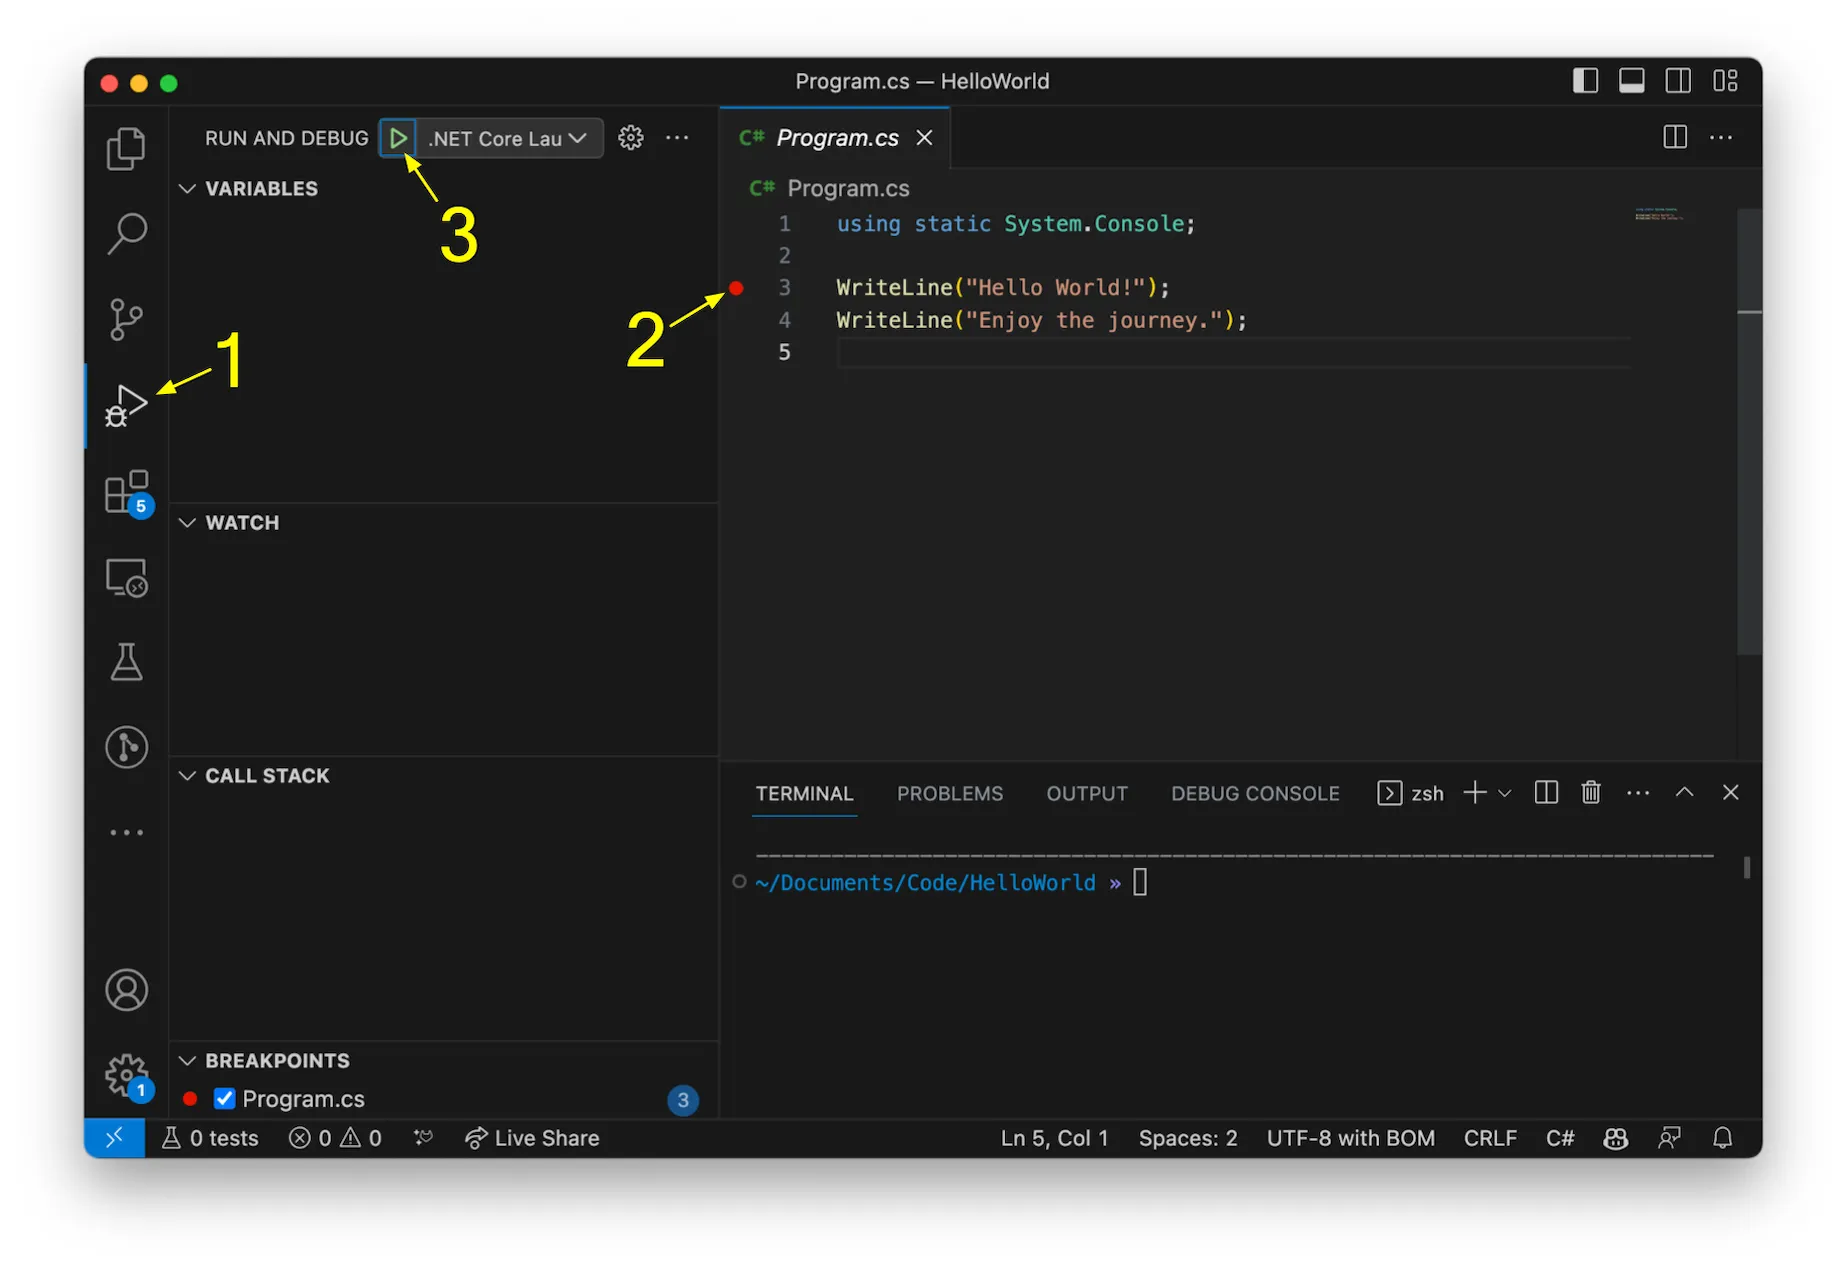Select the Program.cs breakpoint entry
This screenshot has width=1847, height=1269.
point(443,1099)
